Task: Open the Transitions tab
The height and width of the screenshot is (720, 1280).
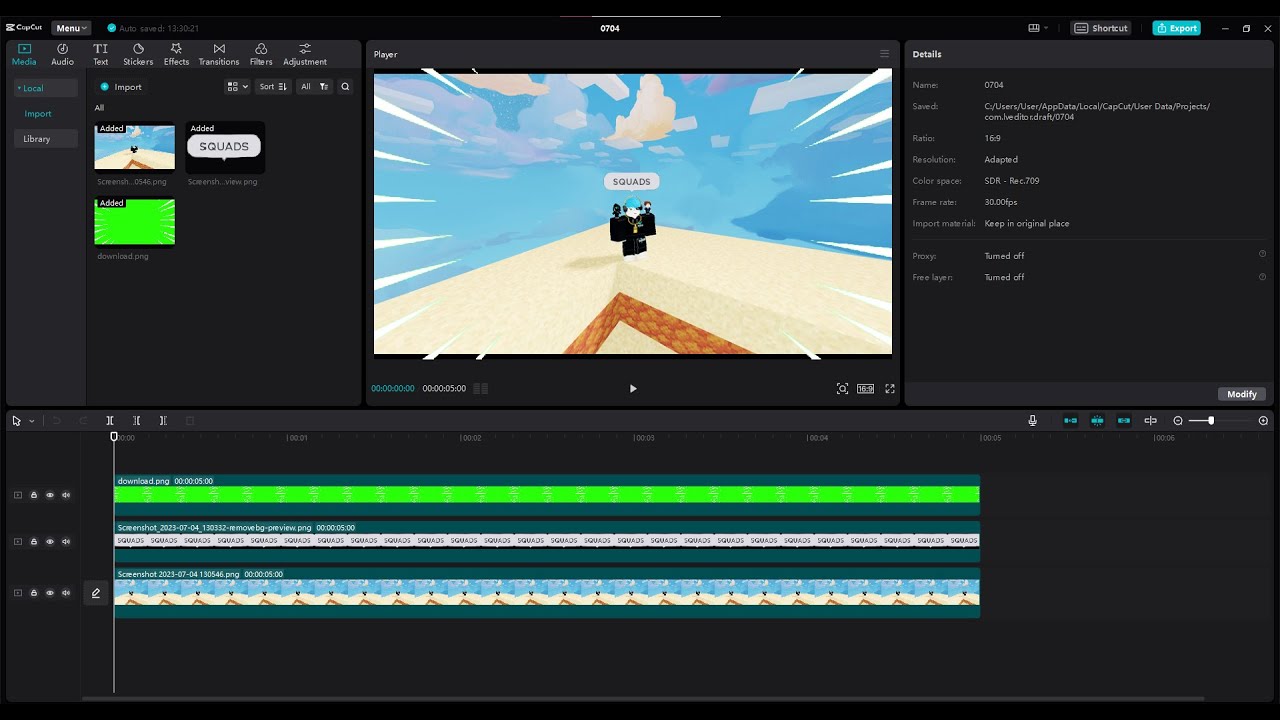Action: [x=219, y=54]
